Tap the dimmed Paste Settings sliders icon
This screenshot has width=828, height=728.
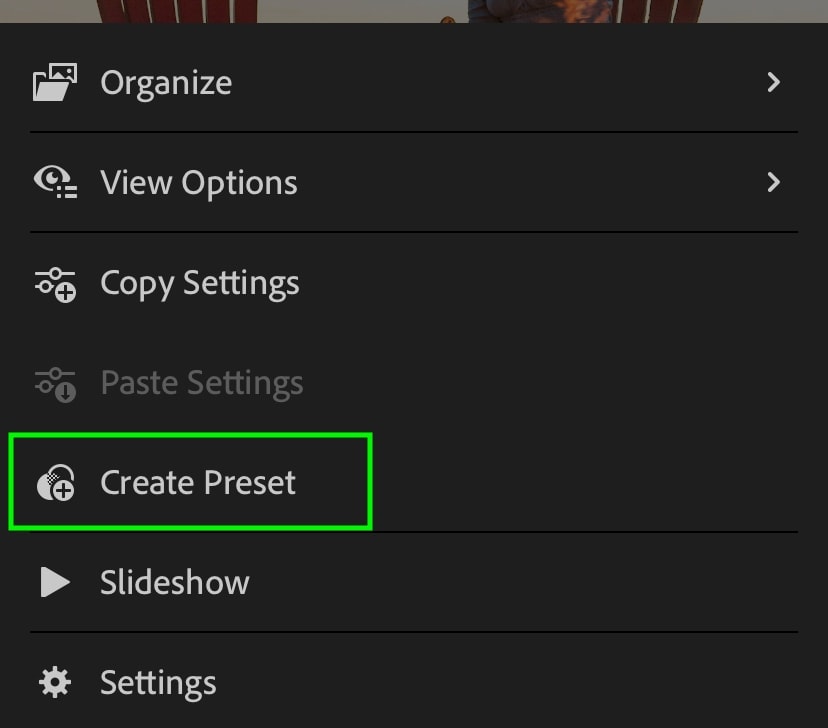pos(55,385)
